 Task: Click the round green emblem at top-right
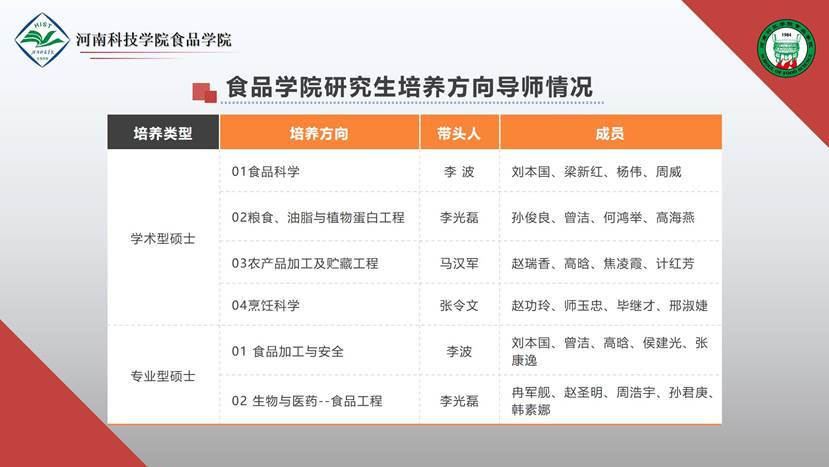coord(785,47)
